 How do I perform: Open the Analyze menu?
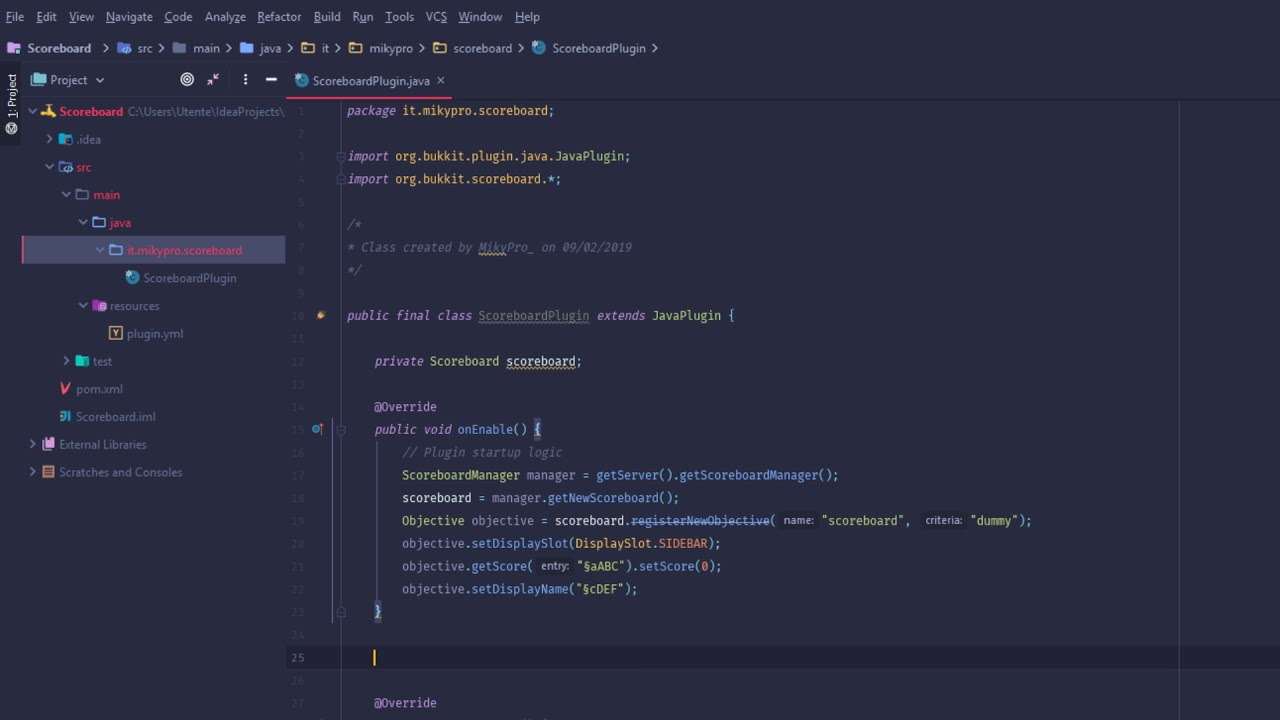tap(225, 16)
